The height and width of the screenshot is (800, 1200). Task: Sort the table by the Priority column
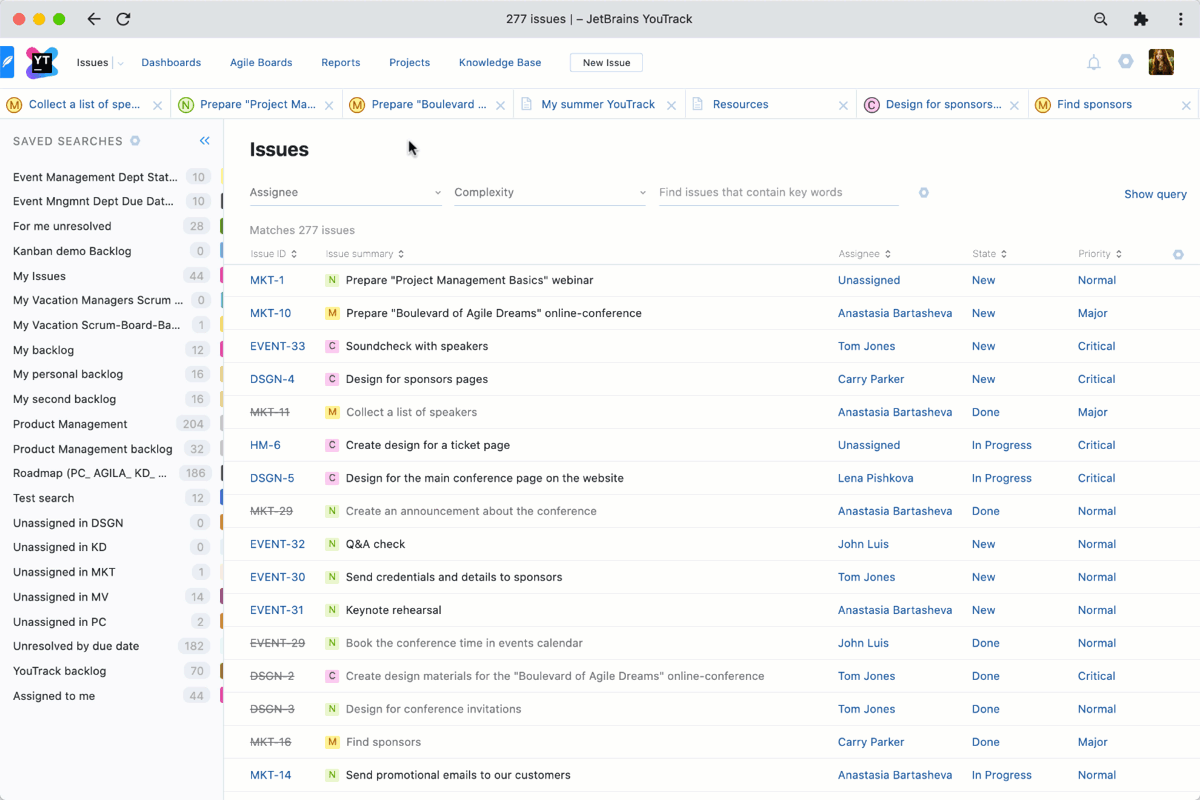1099,254
